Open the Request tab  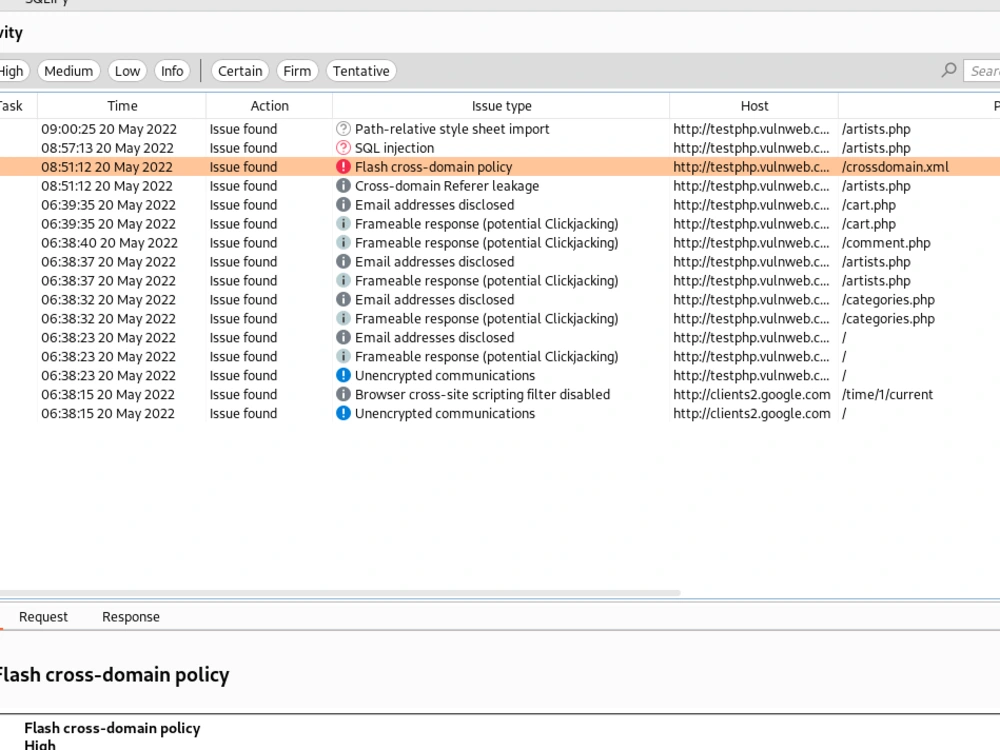click(43, 617)
